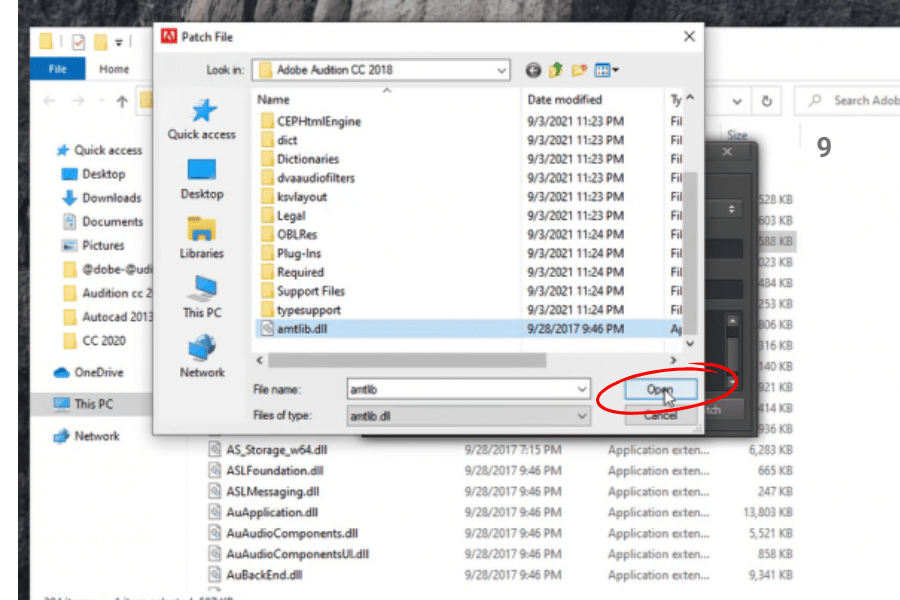Expand the File name dropdown arrow
Viewport: 900px width, 600px height.
[582, 389]
